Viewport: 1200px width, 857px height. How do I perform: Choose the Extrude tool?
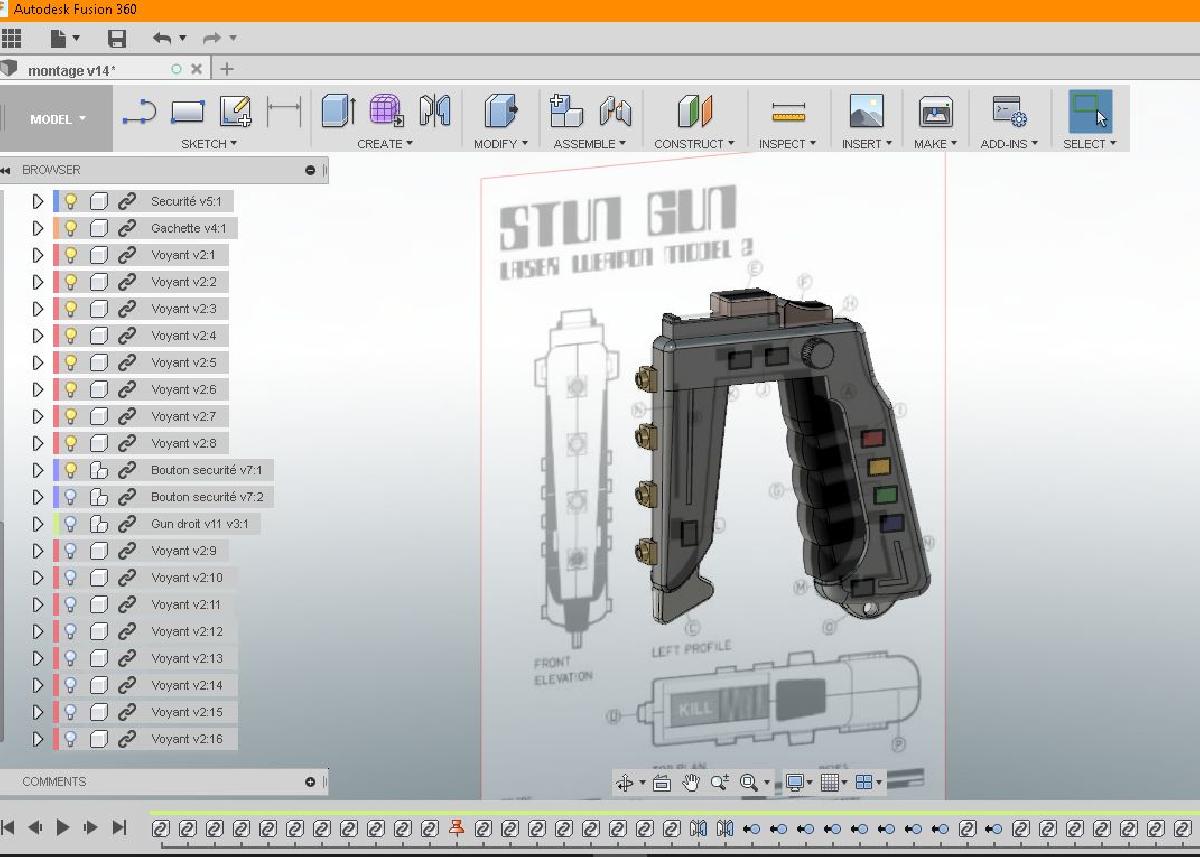click(x=338, y=111)
